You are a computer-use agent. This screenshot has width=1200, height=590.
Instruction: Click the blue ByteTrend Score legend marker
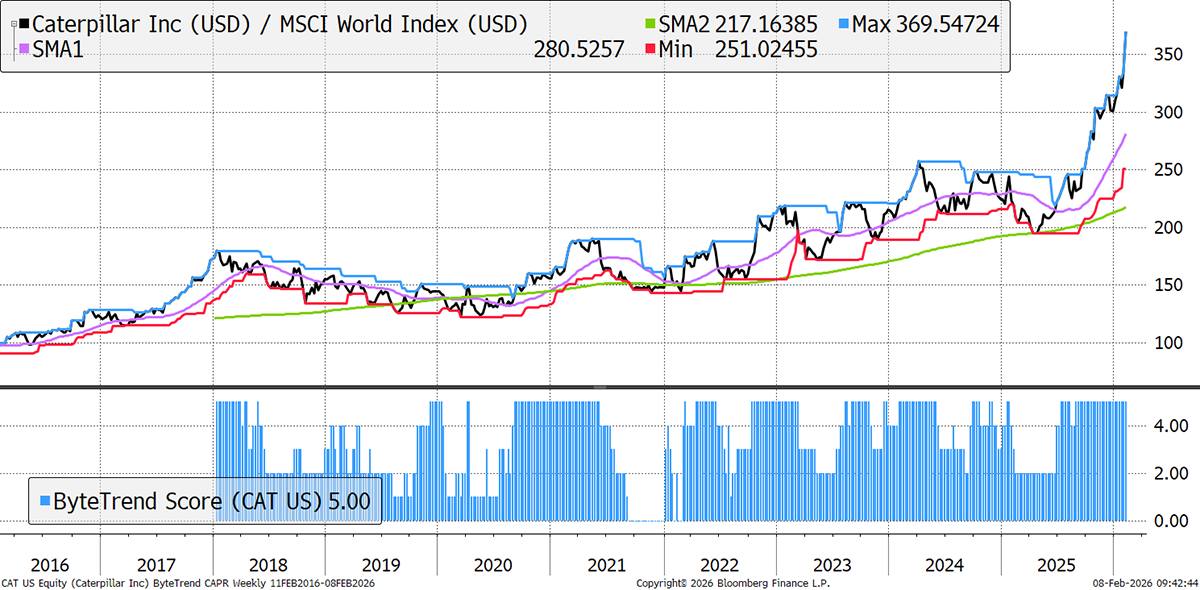pyautogui.click(x=46, y=500)
